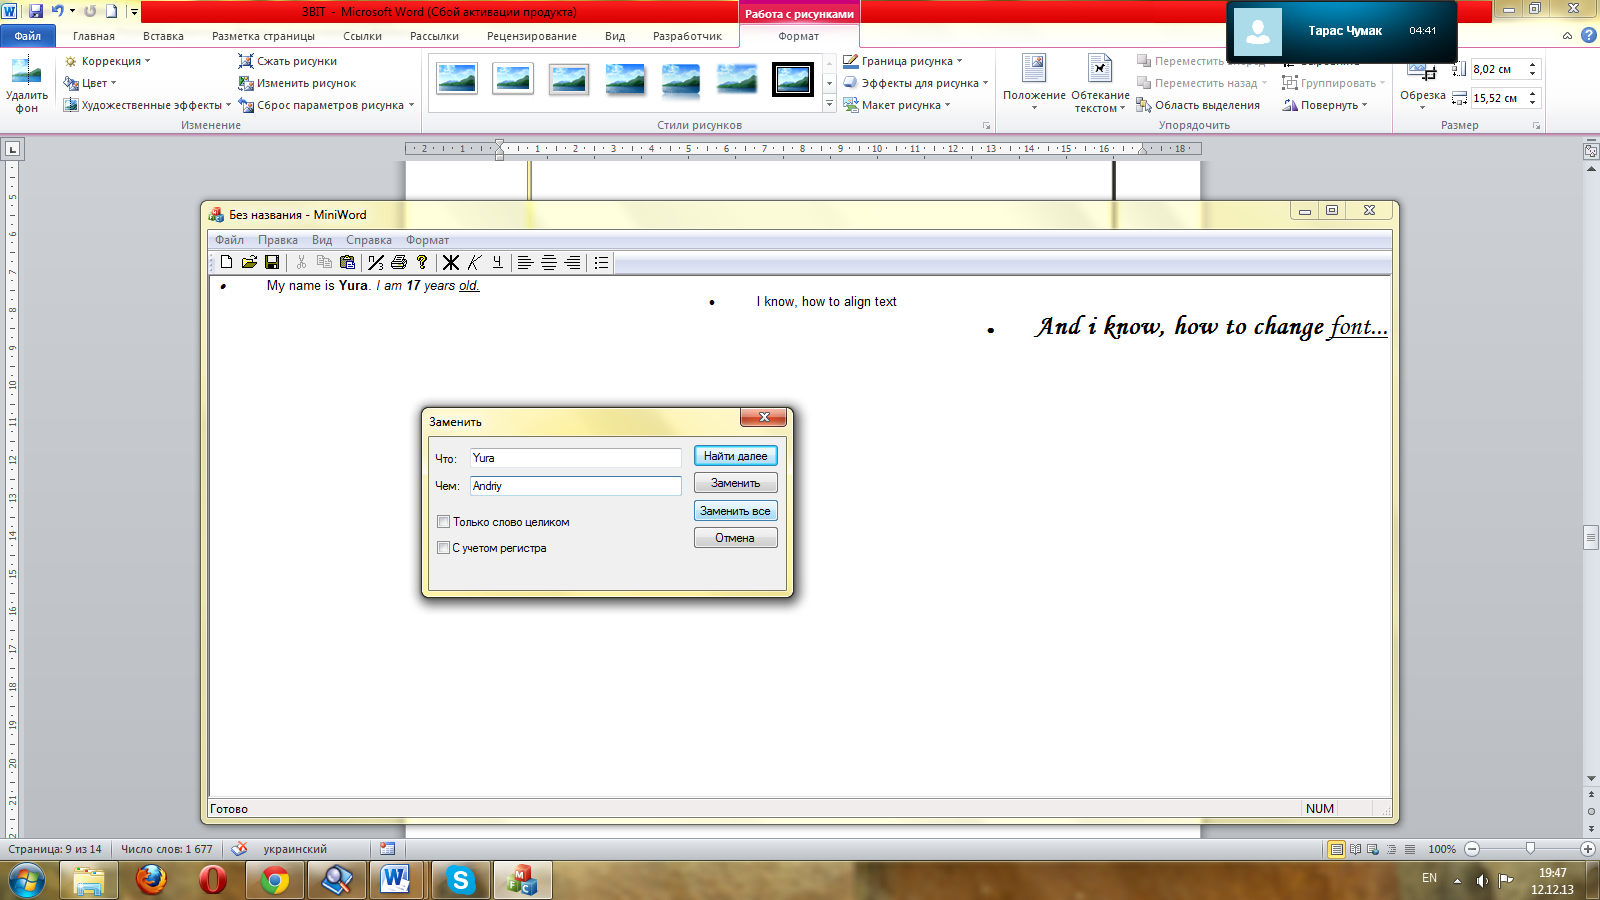Select the first picture style thumbnail
The height and width of the screenshot is (900, 1600).
457,79
